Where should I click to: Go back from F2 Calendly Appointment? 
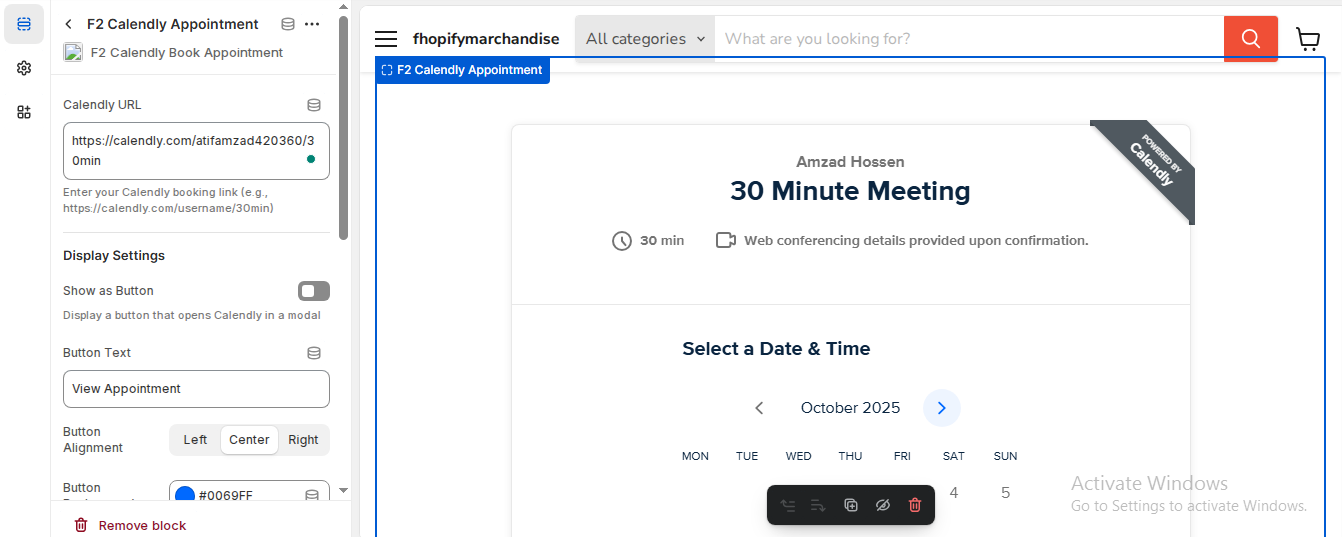[x=68, y=24]
